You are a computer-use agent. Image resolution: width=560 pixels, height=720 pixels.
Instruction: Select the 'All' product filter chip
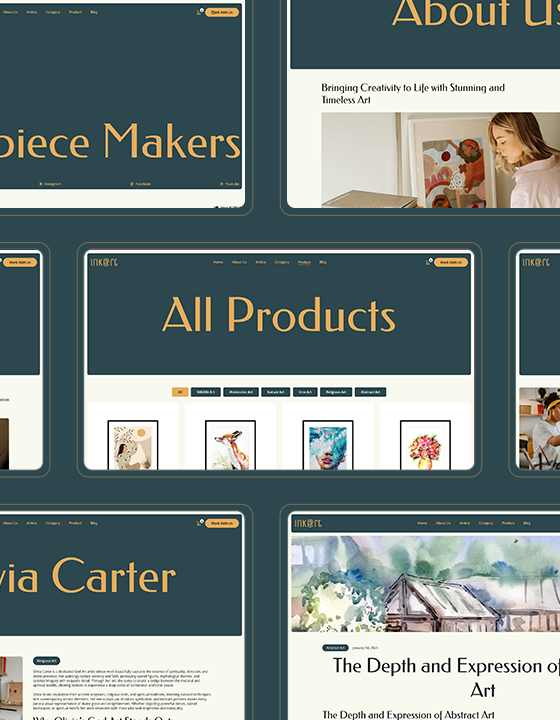(x=180, y=392)
